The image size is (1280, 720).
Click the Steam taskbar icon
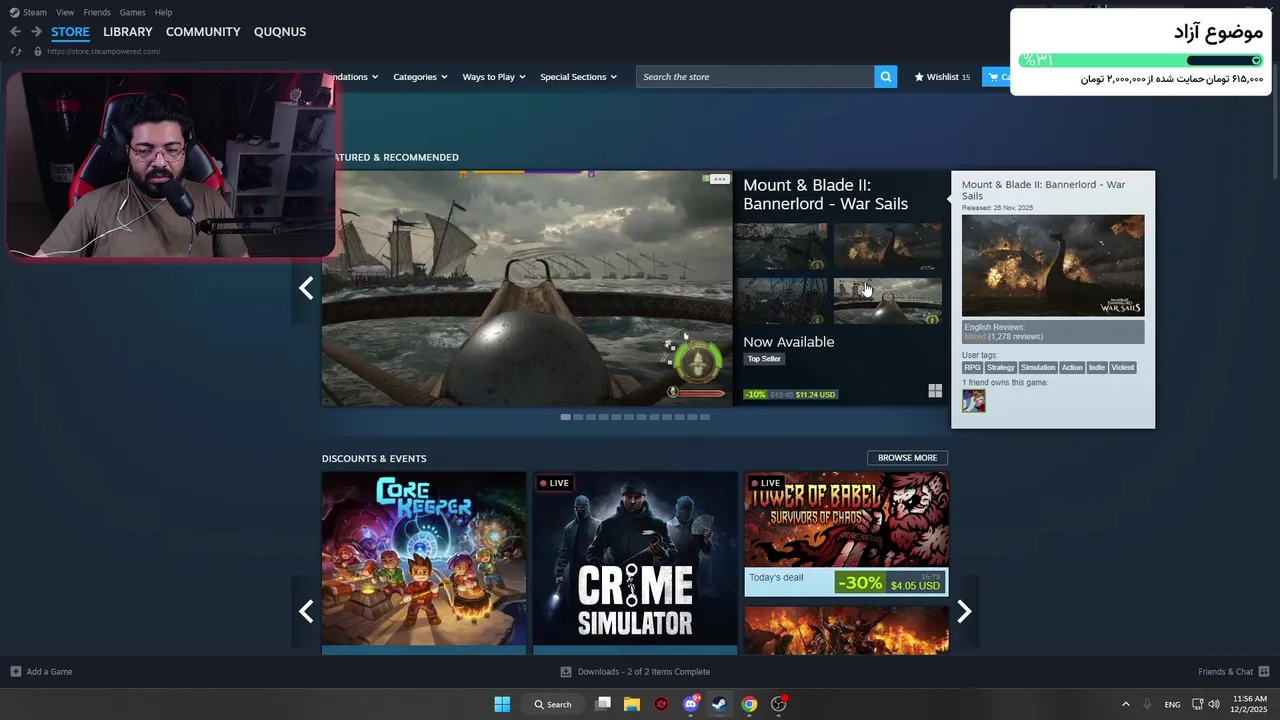(x=719, y=704)
